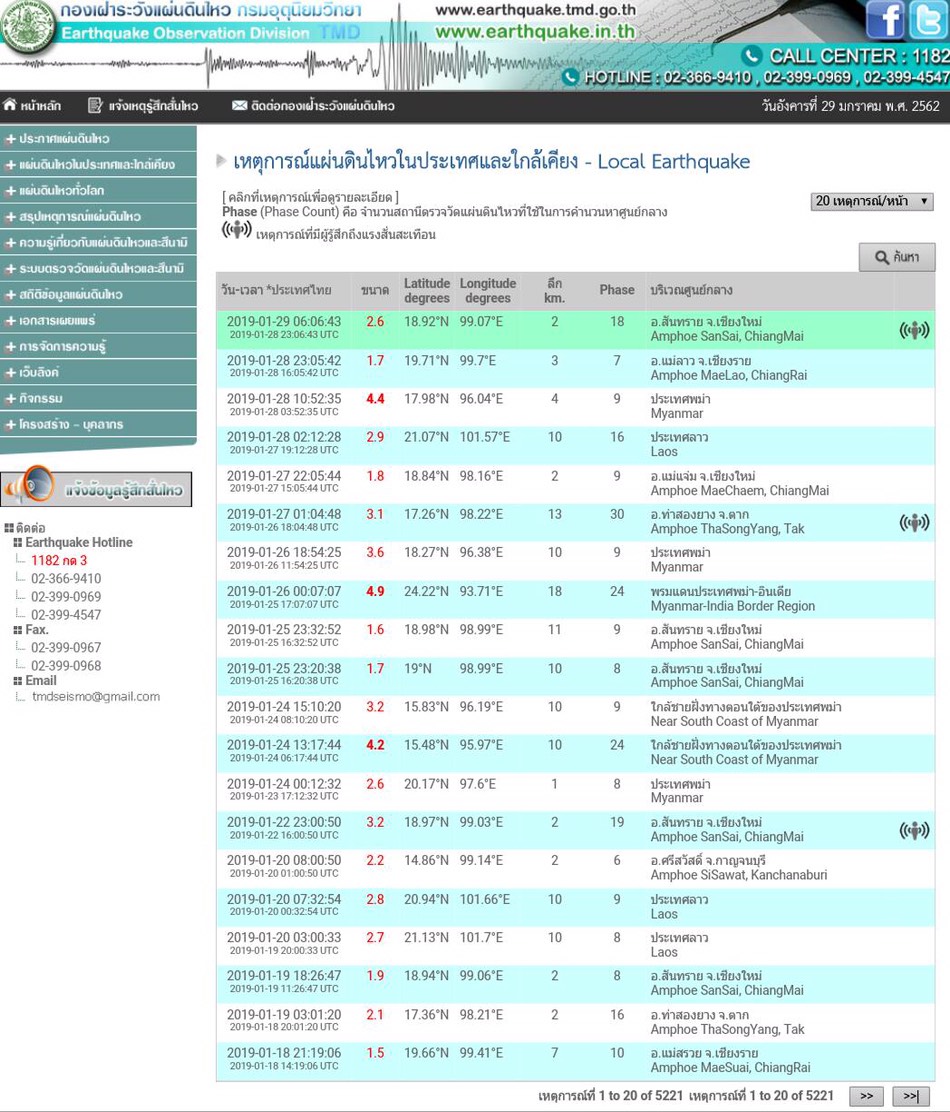Viewport: 950px width, 1112px height.
Task: Click the felt-shaking icon on the SanSai 06:06:43 row
Action: coord(914,330)
